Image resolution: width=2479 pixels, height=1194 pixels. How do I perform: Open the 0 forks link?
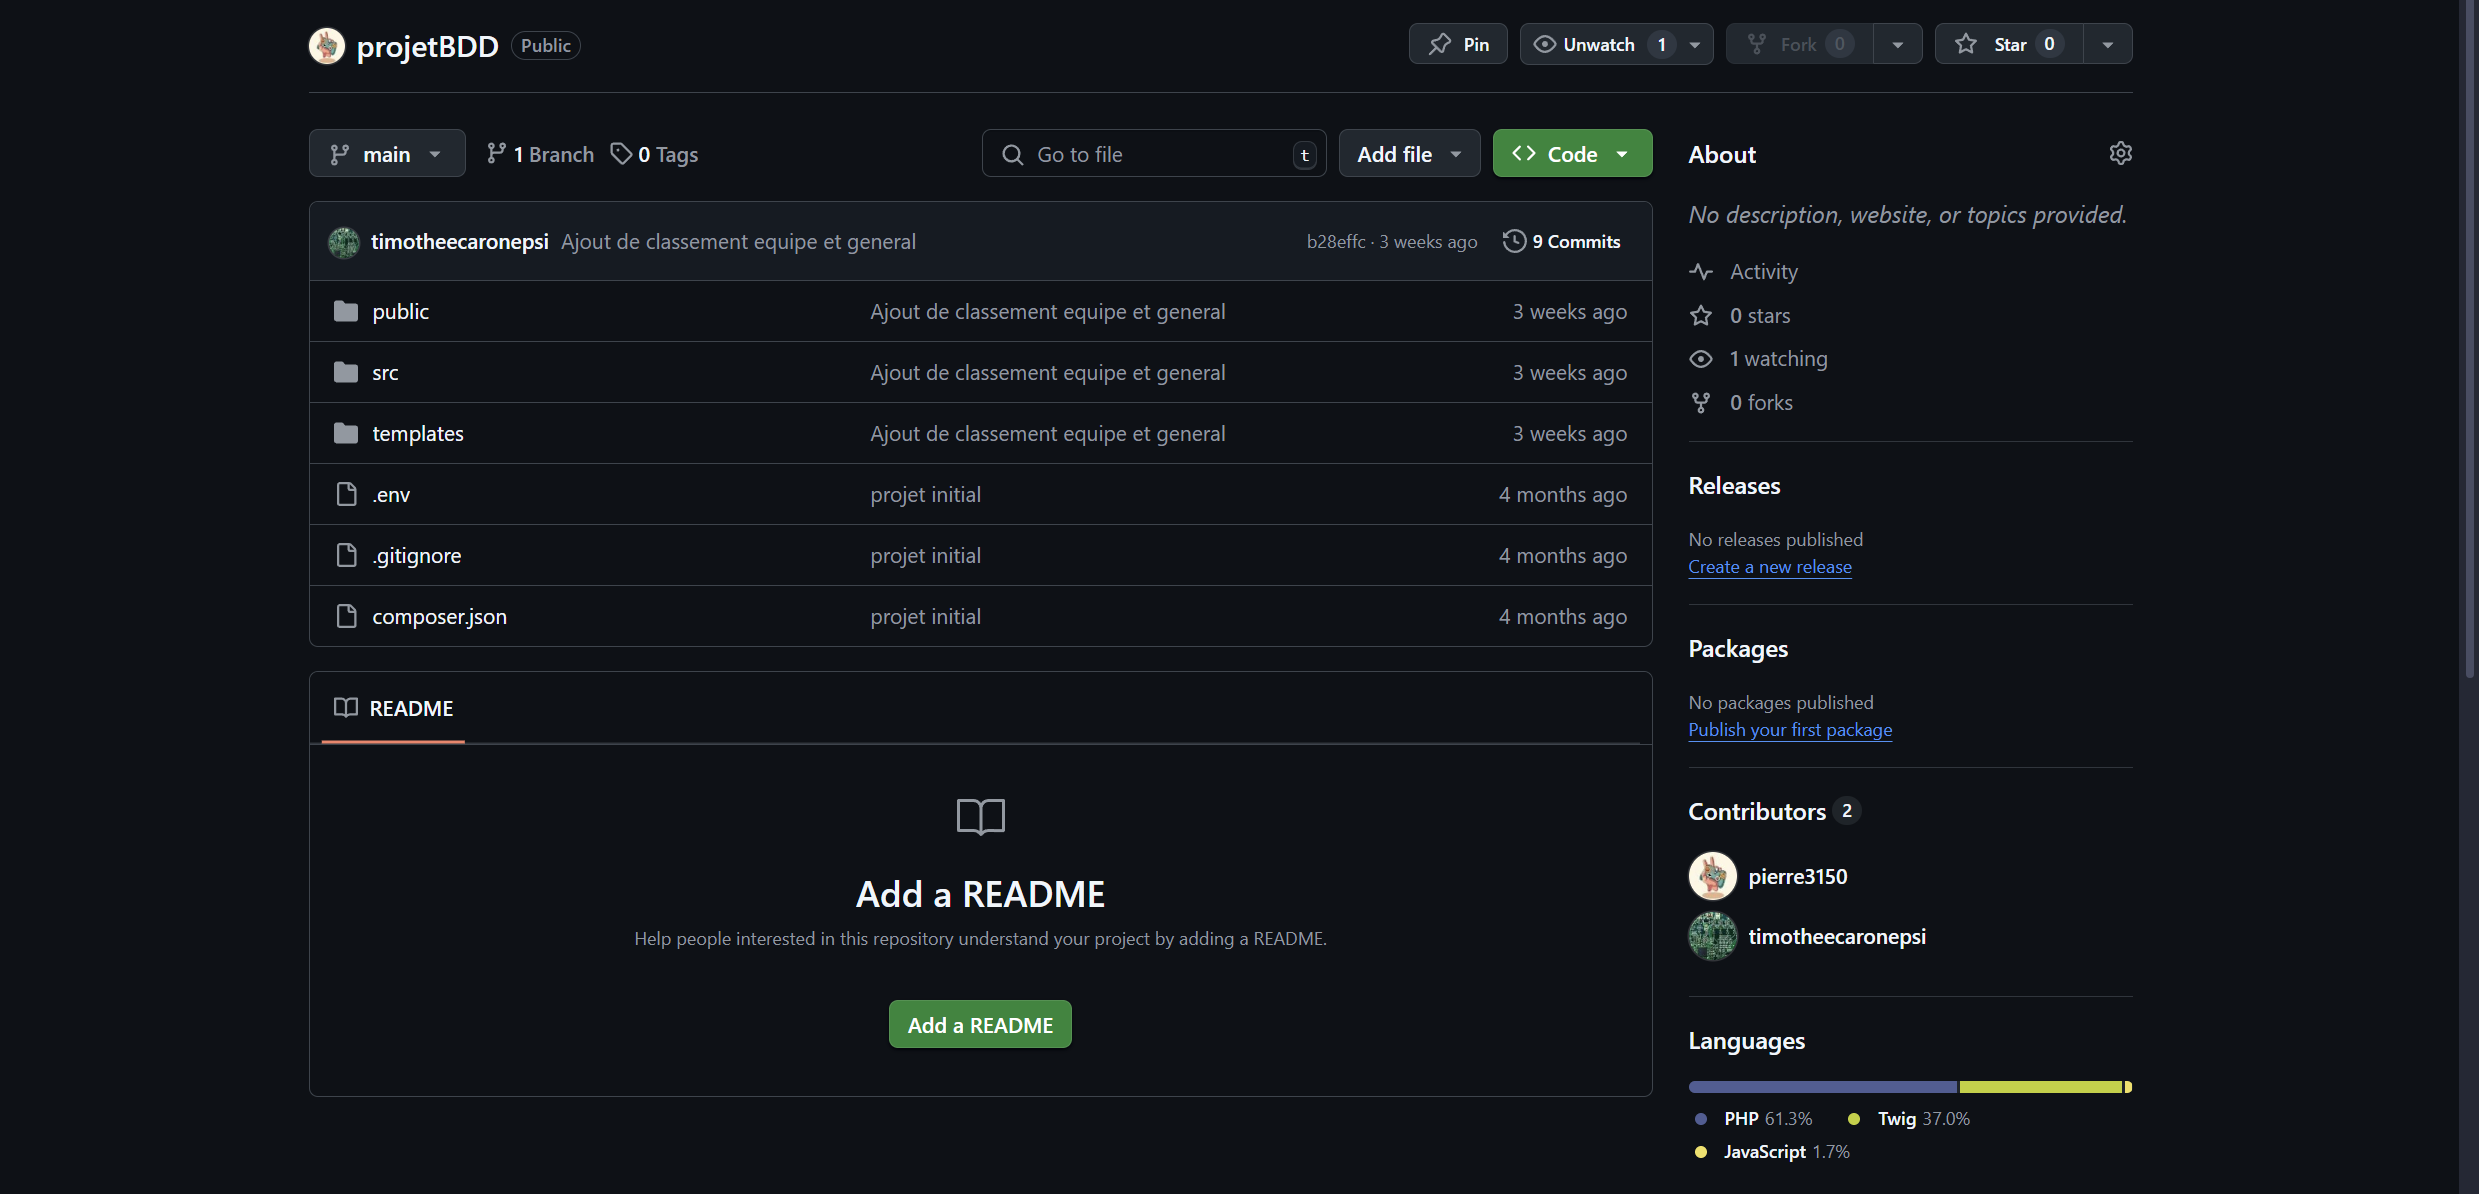[x=1761, y=403]
